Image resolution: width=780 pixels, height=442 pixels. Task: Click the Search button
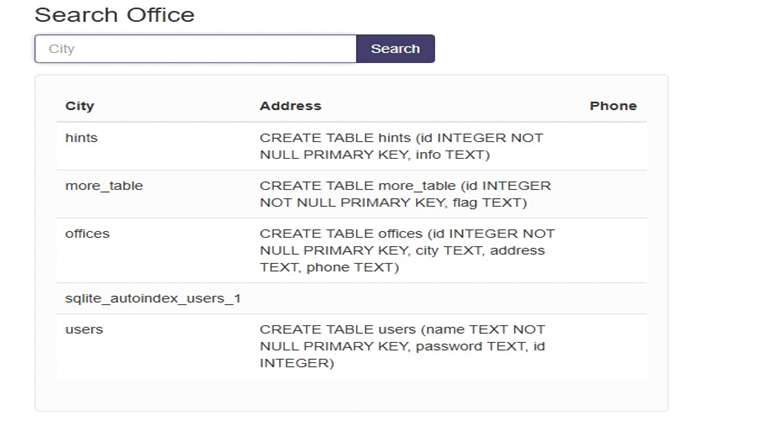395,49
